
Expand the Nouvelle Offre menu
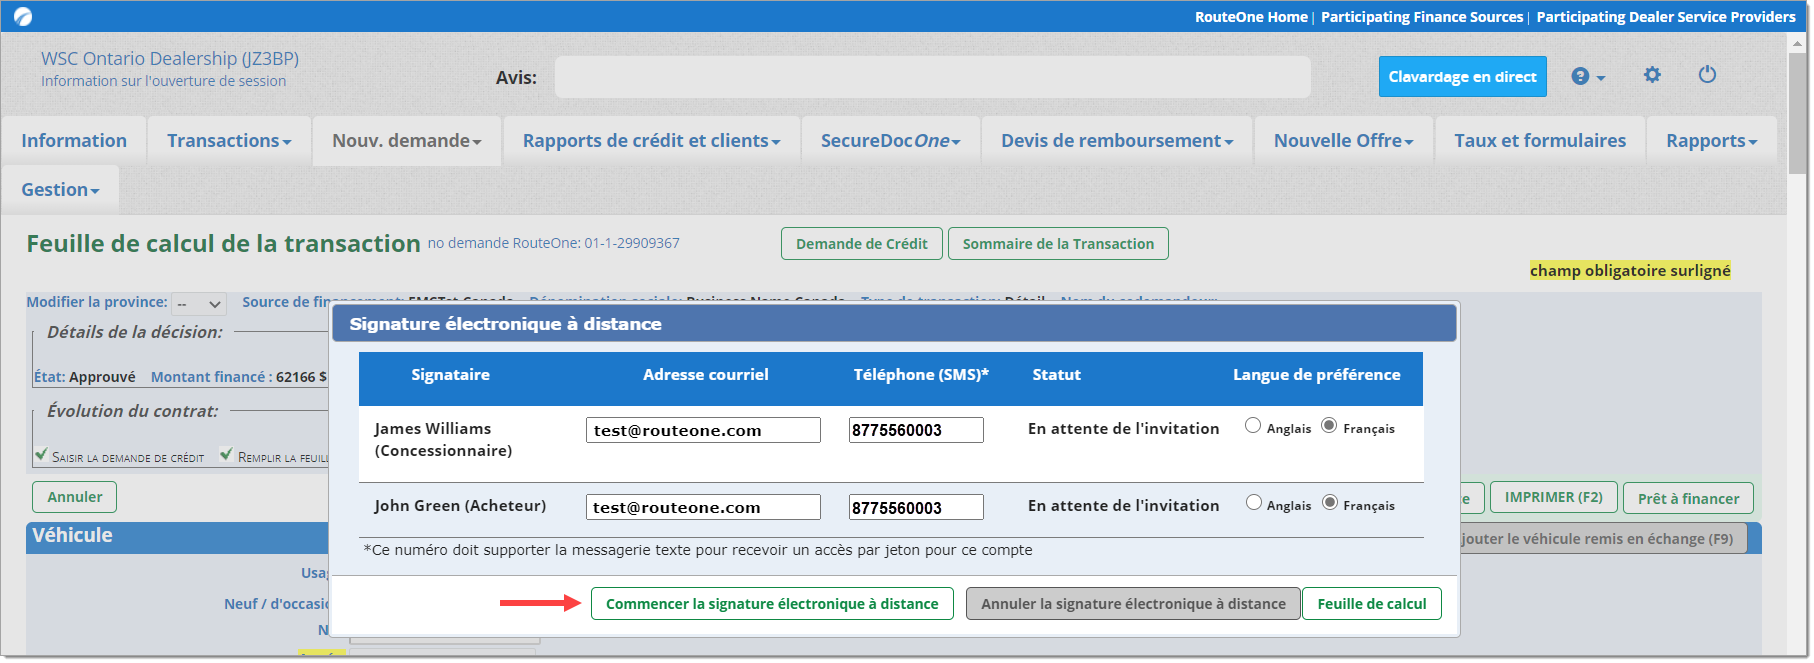[x=1343, y=141]
